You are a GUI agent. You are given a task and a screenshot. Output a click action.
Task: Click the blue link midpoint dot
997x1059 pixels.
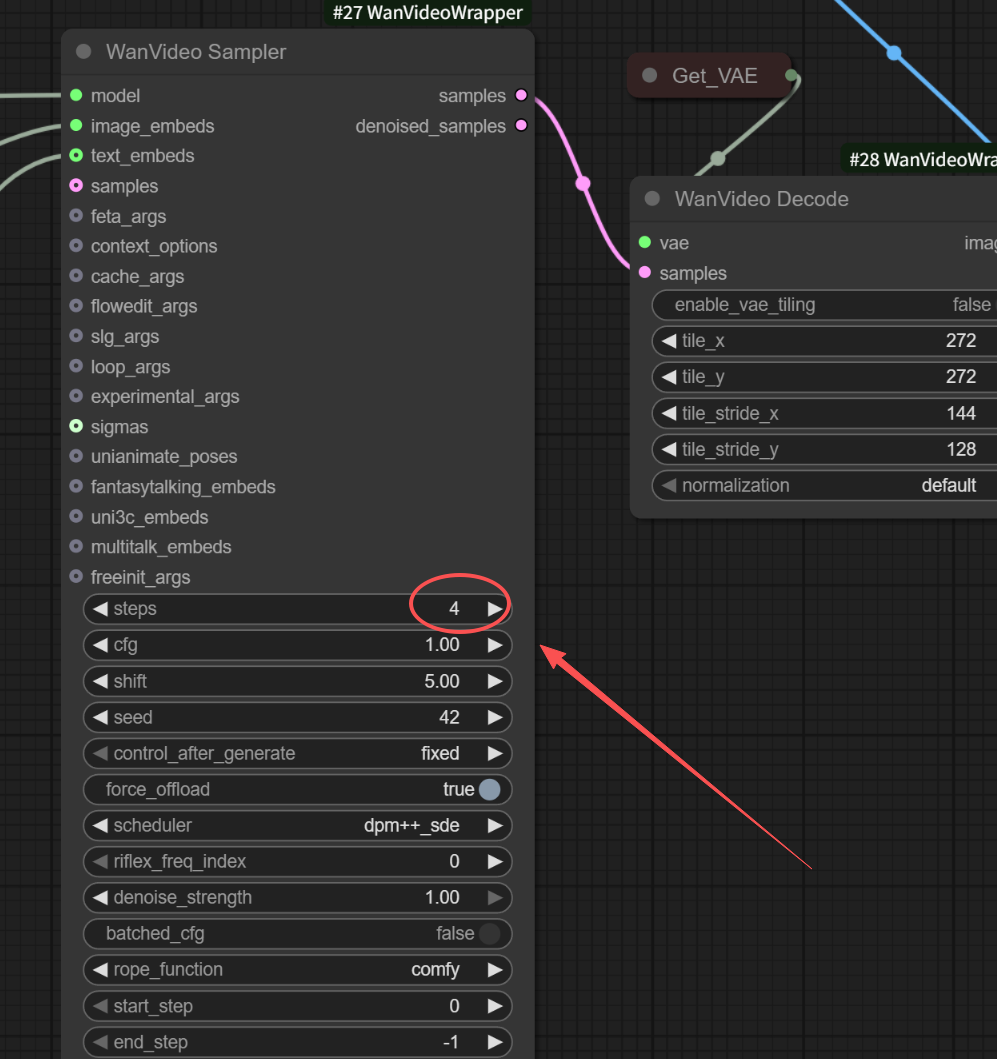pyautogui.click(x=894, y=53)
